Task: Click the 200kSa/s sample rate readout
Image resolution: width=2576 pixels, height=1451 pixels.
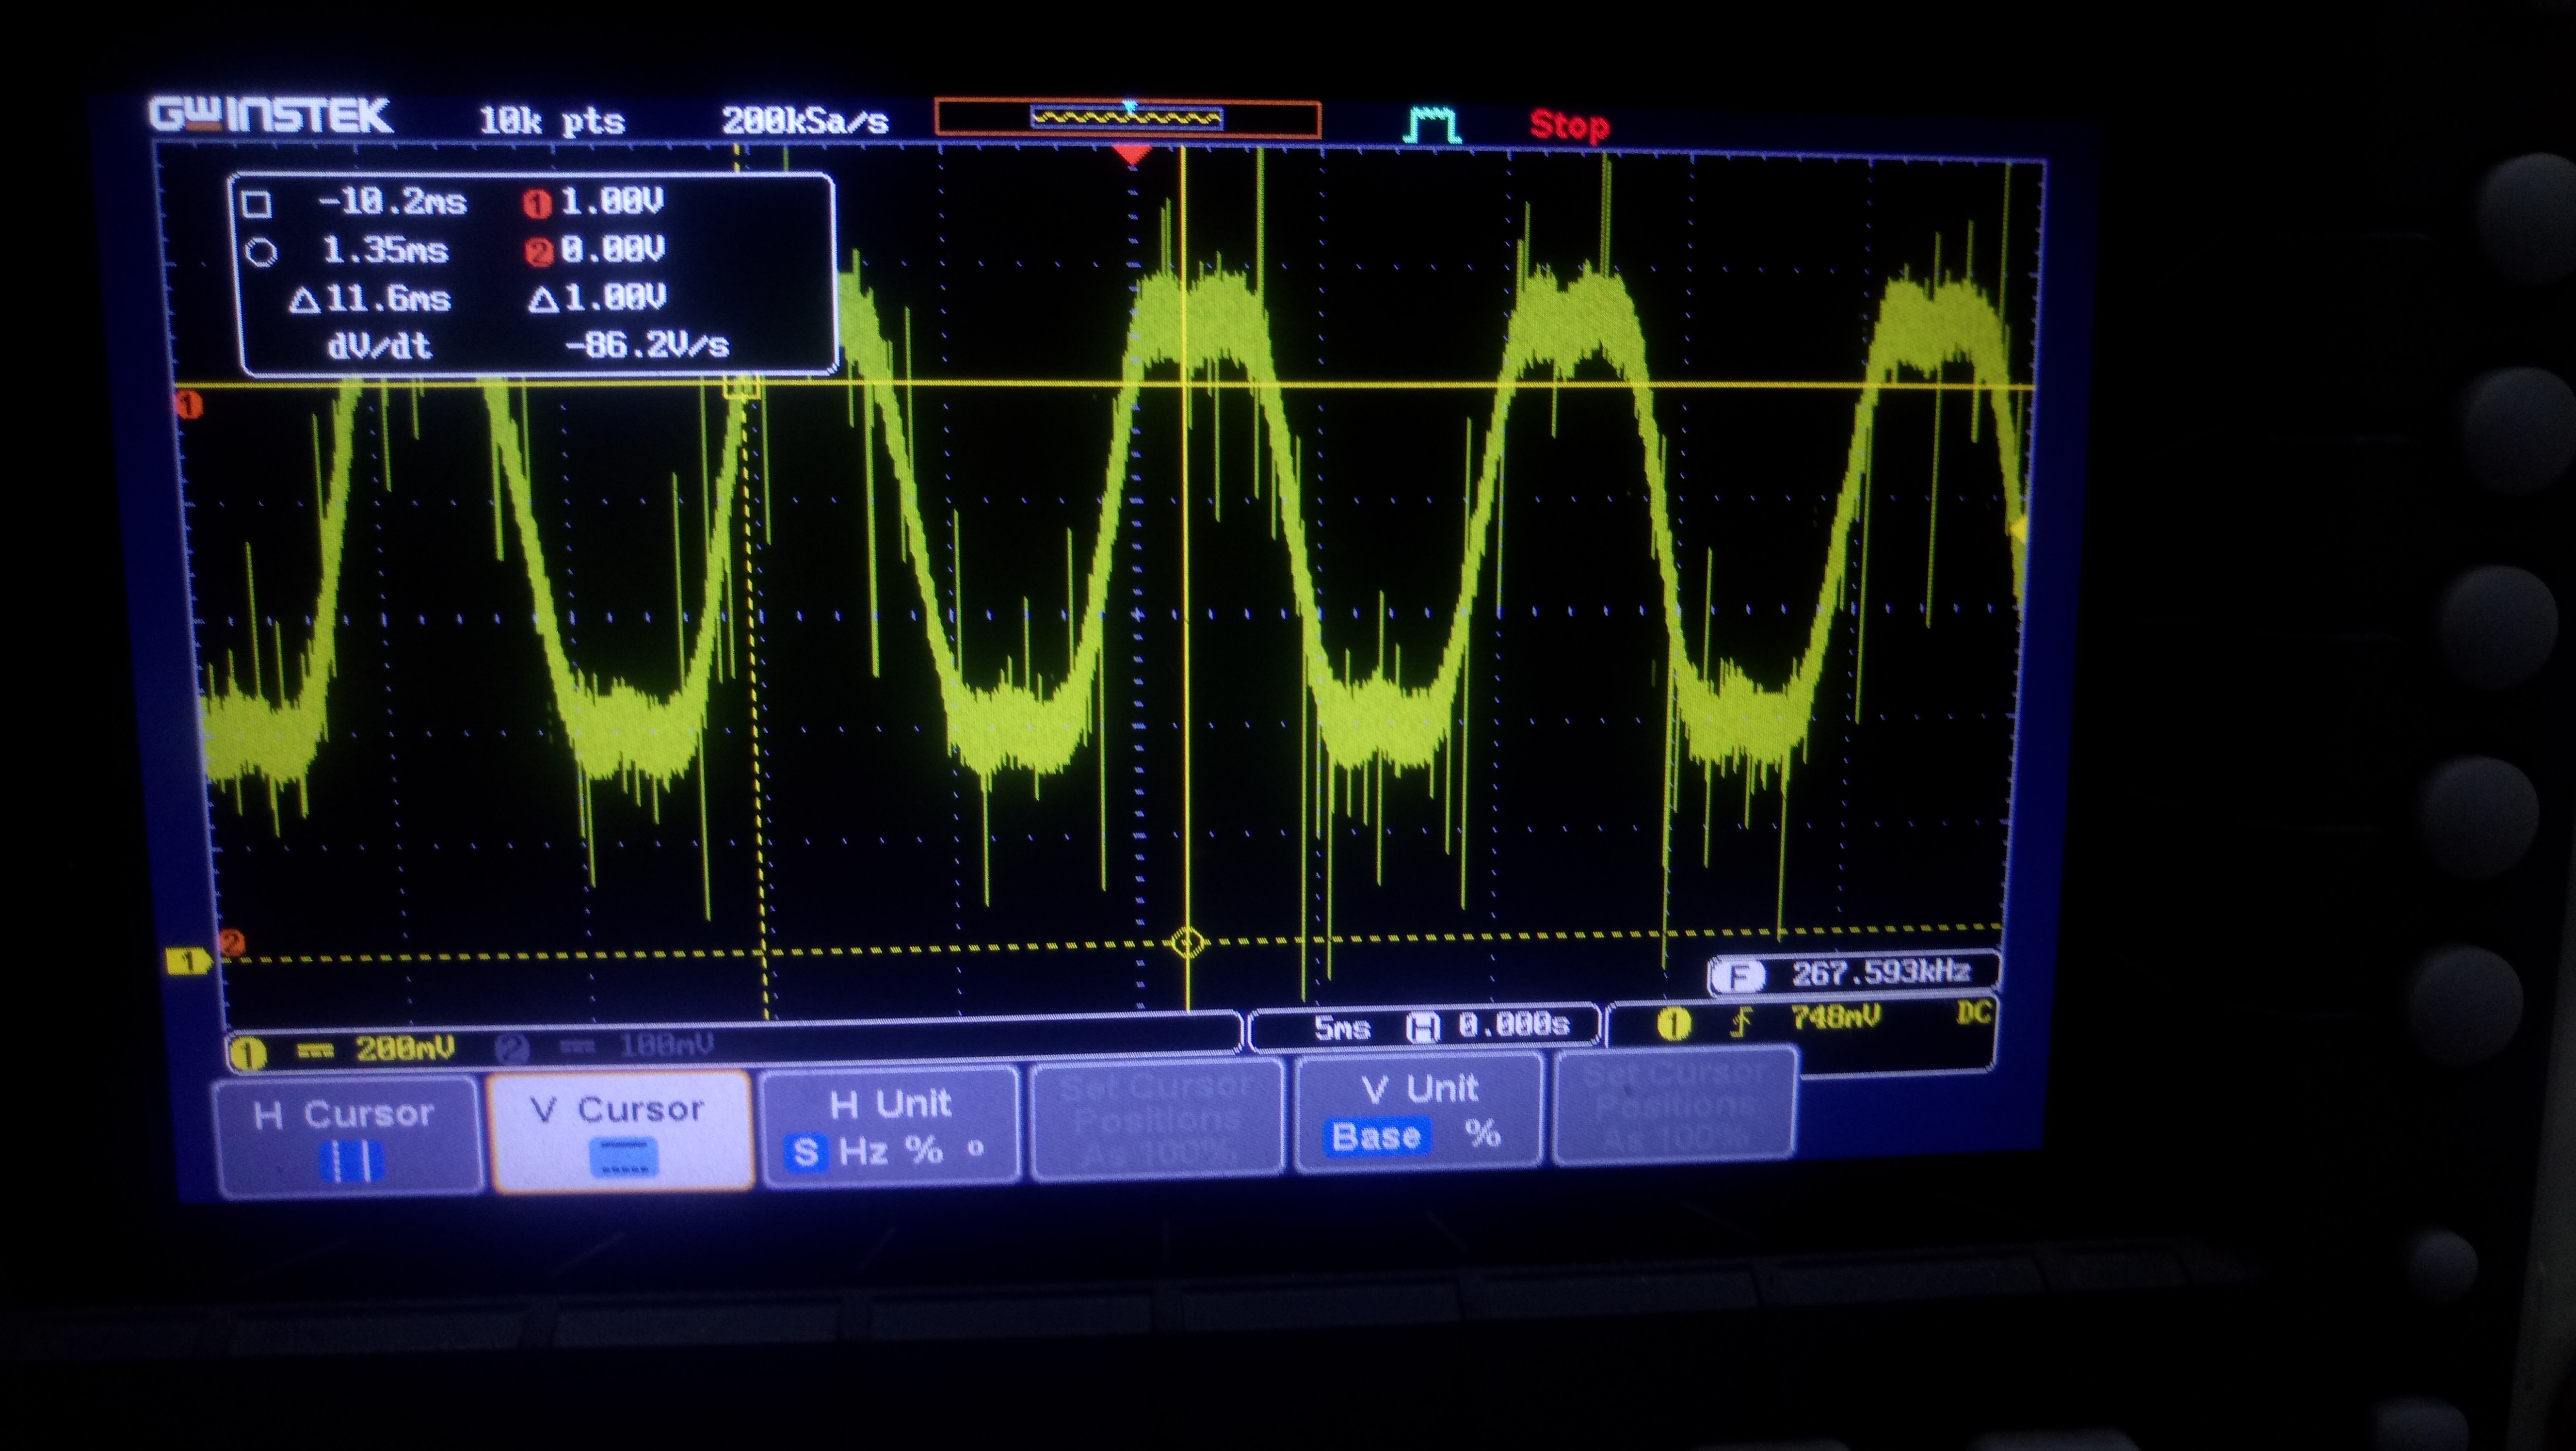Action: point(806,122)
